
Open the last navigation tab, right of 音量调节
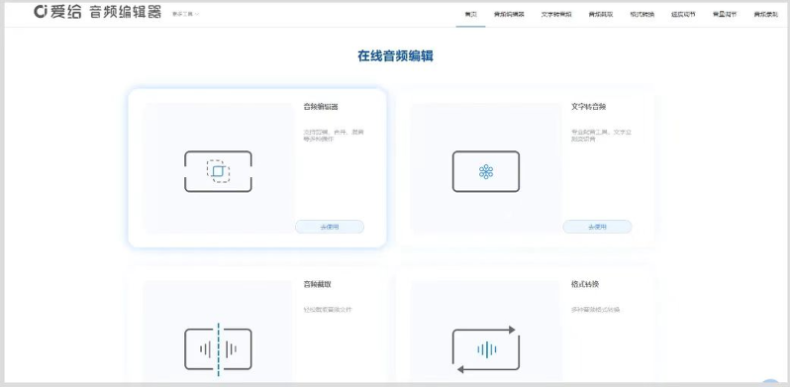pos(766,15)
